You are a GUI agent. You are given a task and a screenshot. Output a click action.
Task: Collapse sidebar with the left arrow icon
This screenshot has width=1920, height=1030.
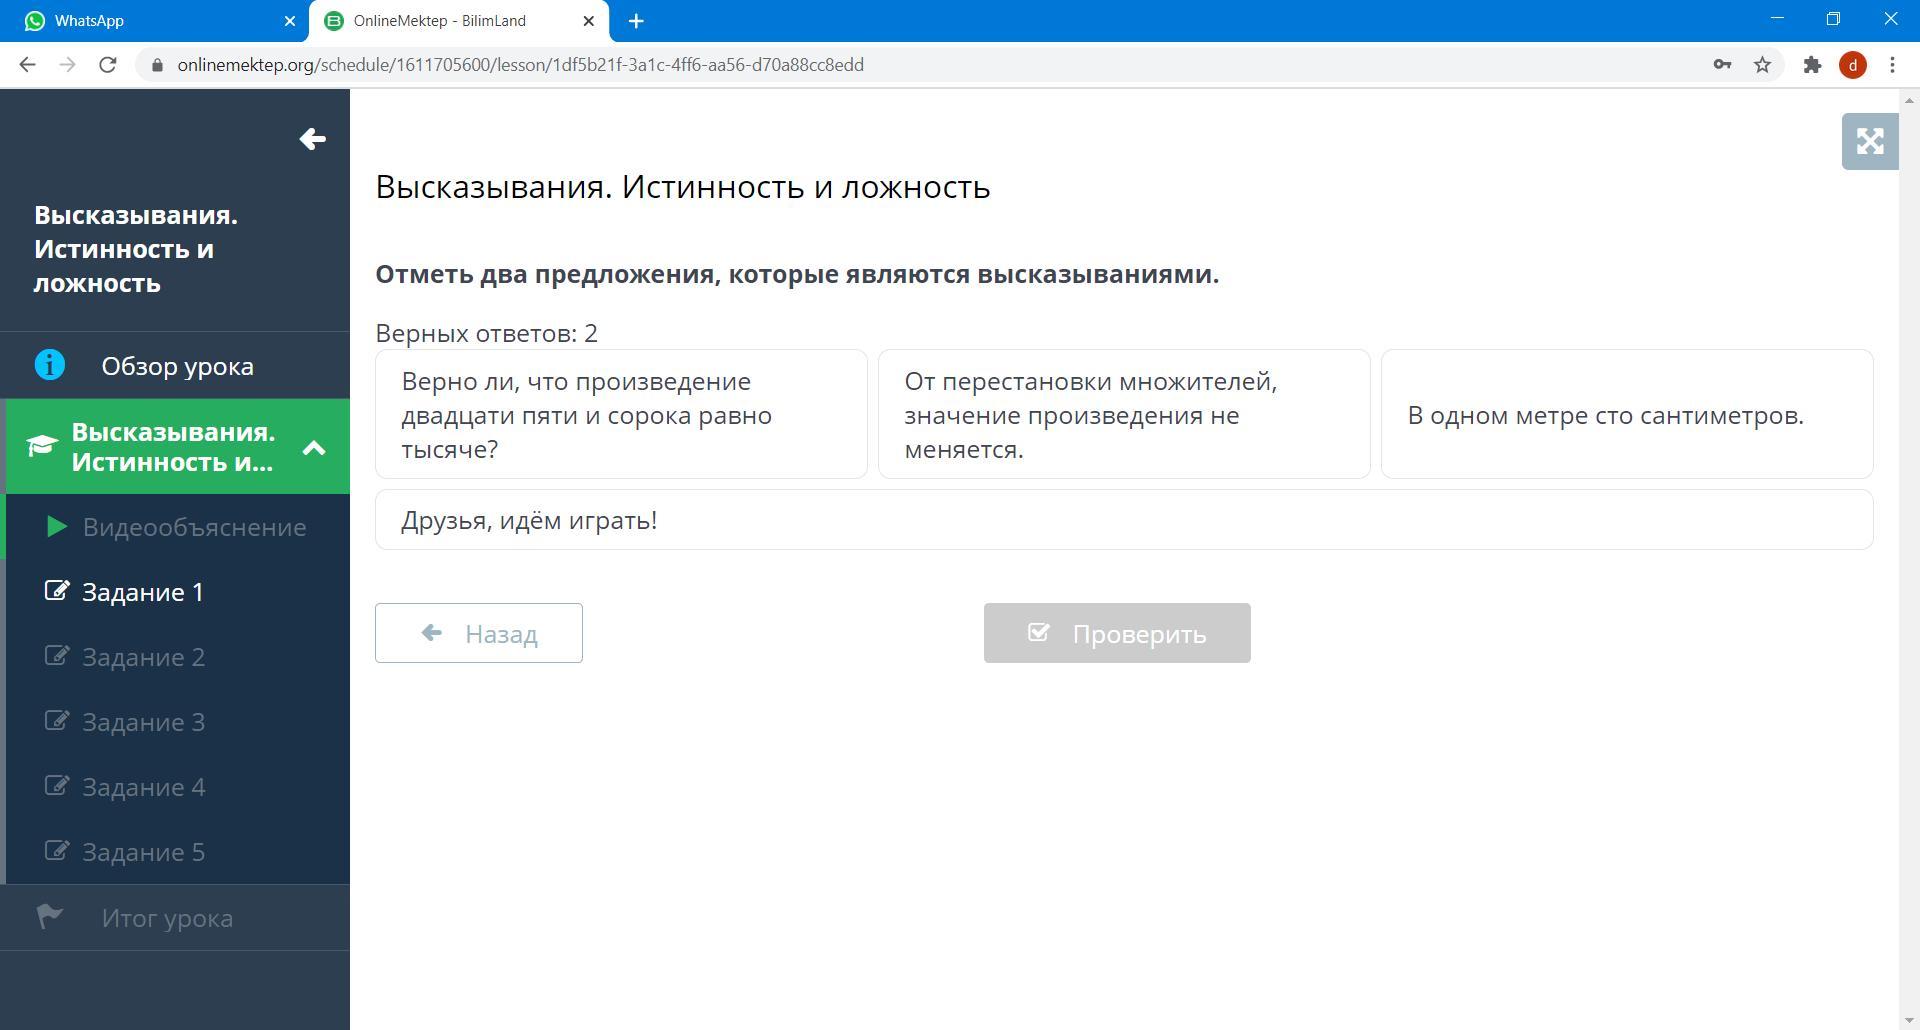(312, 139)
